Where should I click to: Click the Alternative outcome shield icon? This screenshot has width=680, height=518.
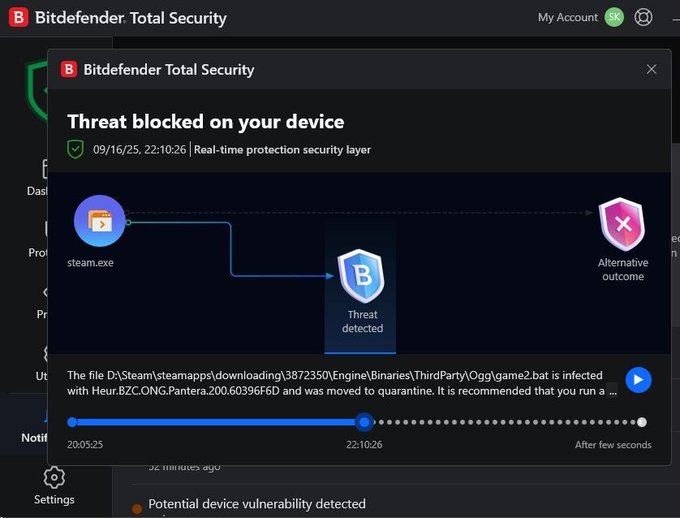click(x=622, y=224)
